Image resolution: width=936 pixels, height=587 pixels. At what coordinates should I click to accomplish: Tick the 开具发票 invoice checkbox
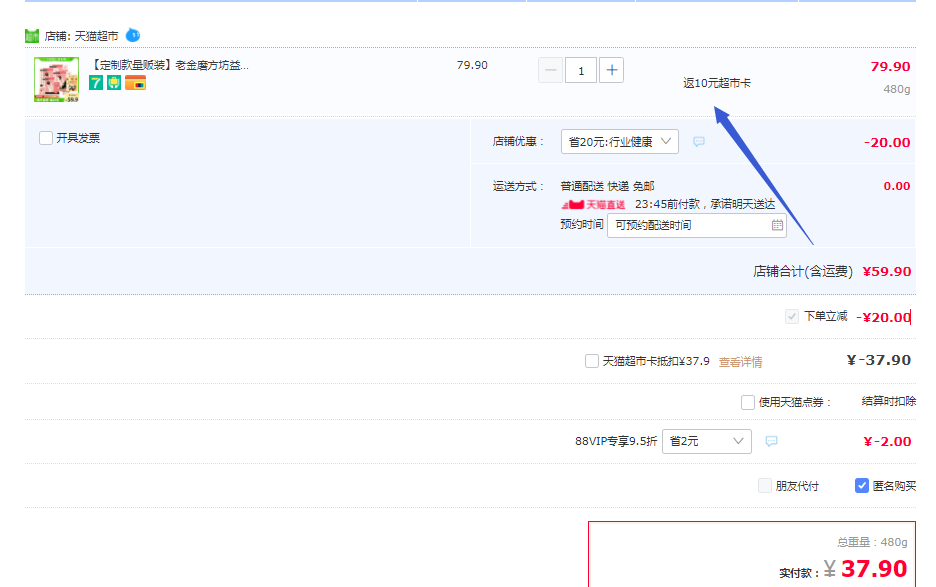pyautogui.click(x=46, y=138)
